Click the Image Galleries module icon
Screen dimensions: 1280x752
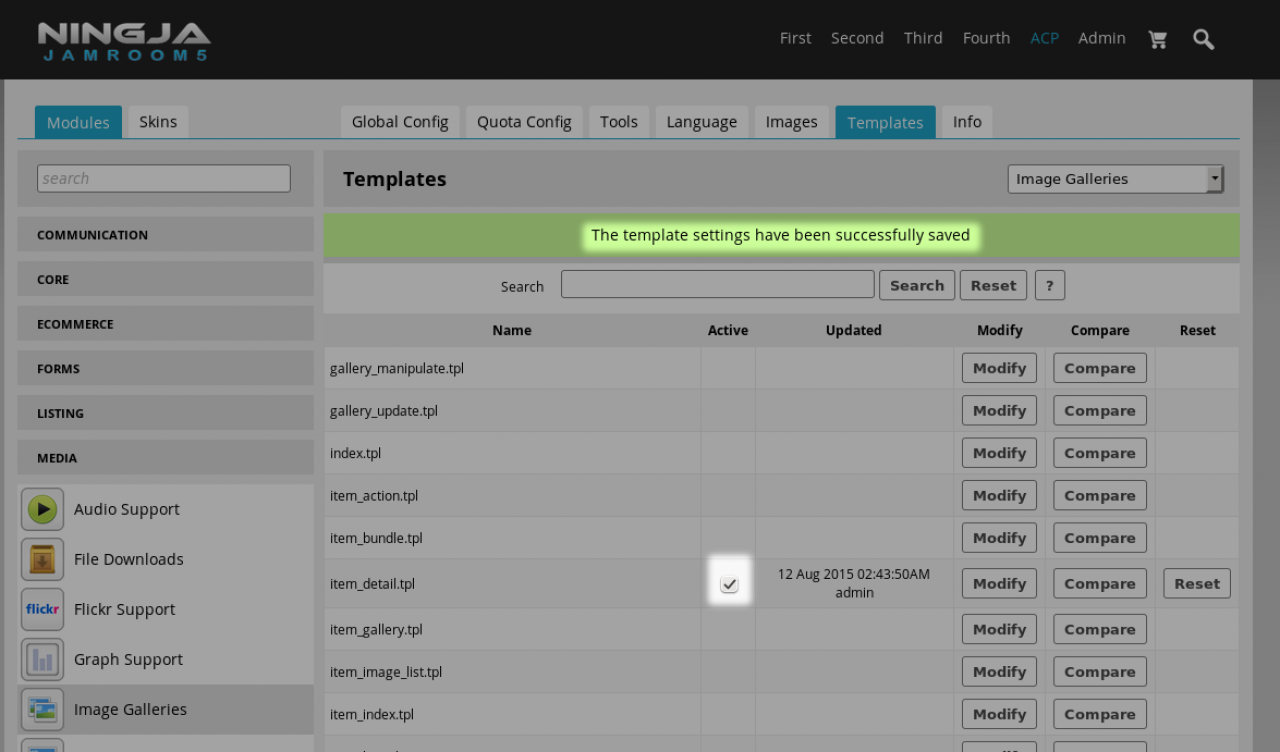coord(42,709)
